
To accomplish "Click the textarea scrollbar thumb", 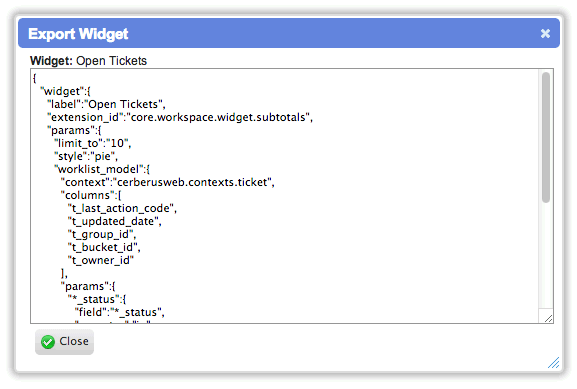I will click(x=546, y=137).
